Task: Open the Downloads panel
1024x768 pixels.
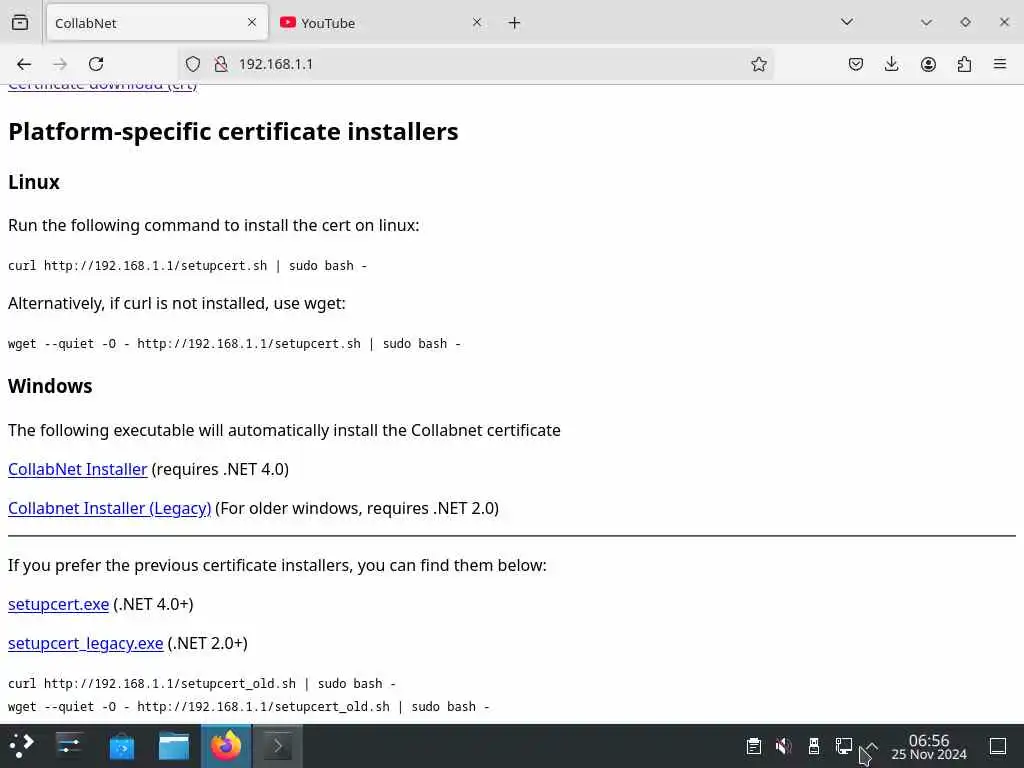Action: pyautogui.click(x=891, y=64)
